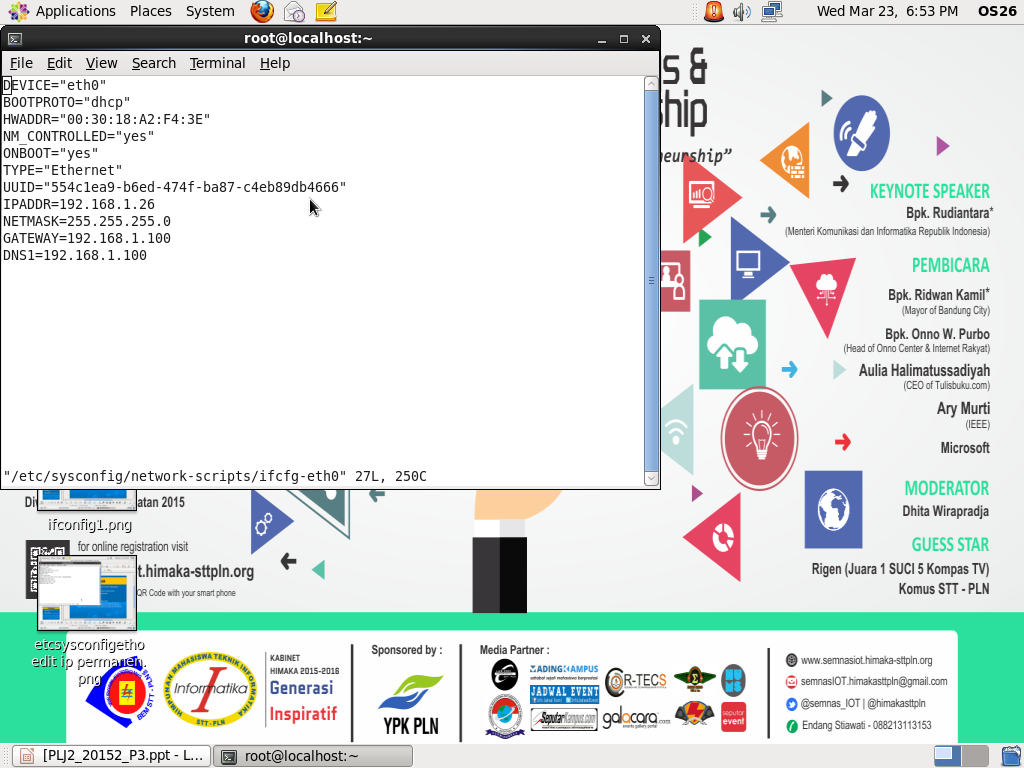
Task: Click the TYPE="Ethernet" line
Action: point(63,170)
